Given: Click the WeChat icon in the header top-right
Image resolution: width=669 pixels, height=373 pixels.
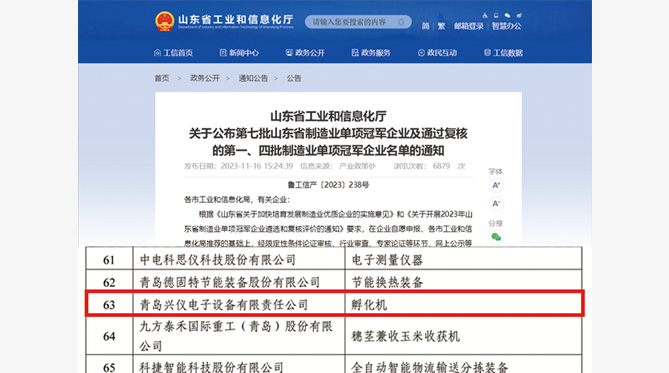Looking at the screenshot, I should point(507,15).
